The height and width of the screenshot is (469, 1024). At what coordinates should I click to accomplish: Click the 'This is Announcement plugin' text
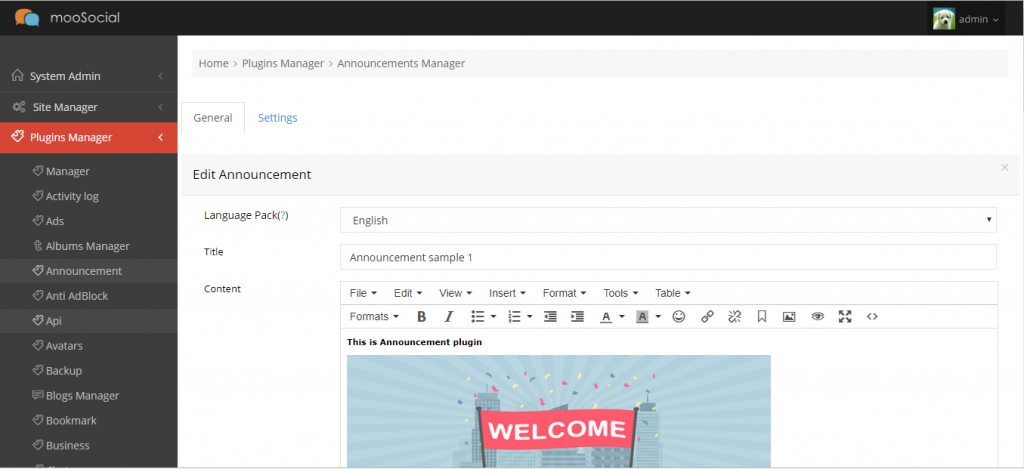(414, 342)
